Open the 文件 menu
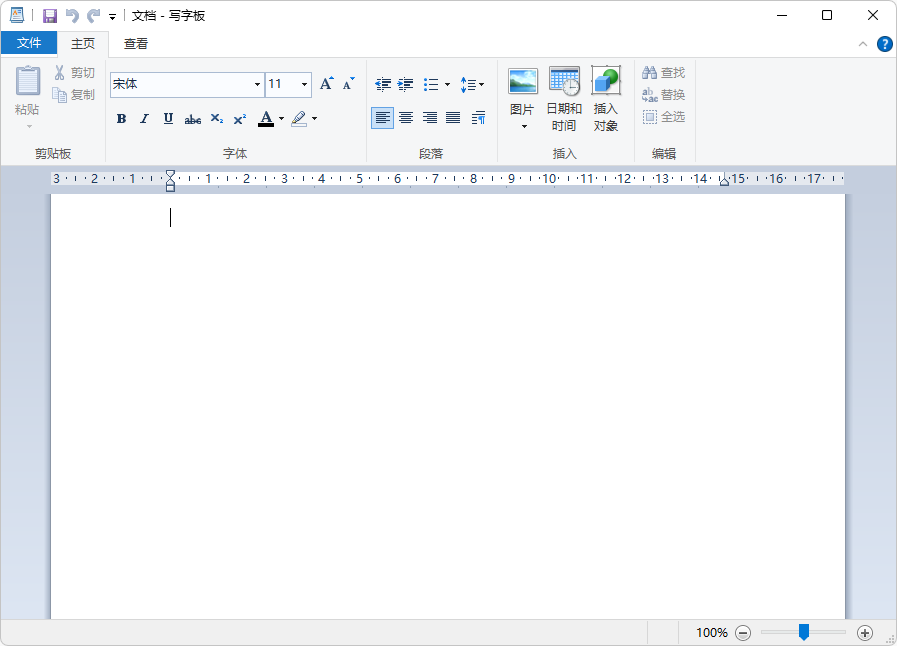The image size is (897, 646). (x=29, y=43)
